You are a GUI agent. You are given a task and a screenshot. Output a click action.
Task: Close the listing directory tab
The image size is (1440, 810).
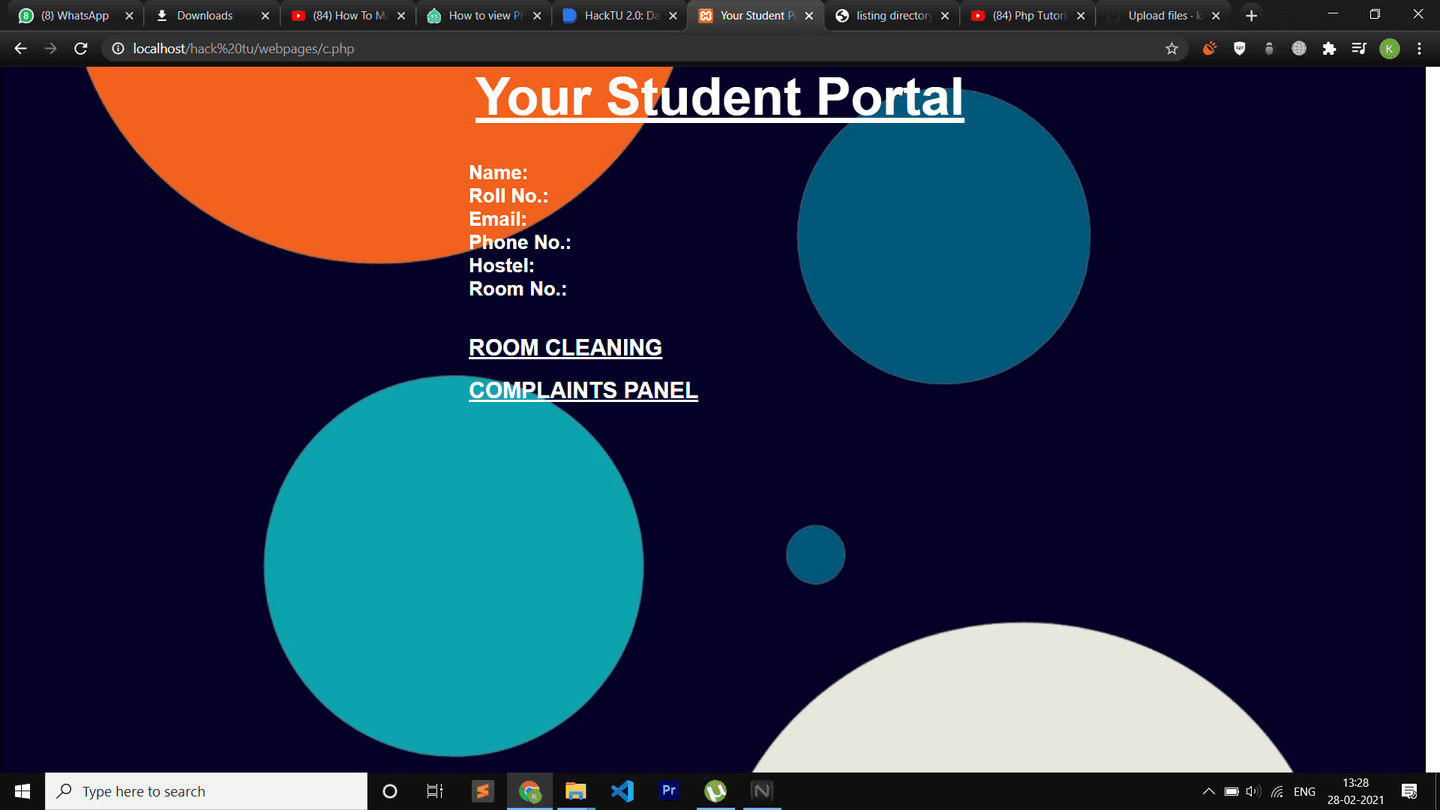pos(945,16)
